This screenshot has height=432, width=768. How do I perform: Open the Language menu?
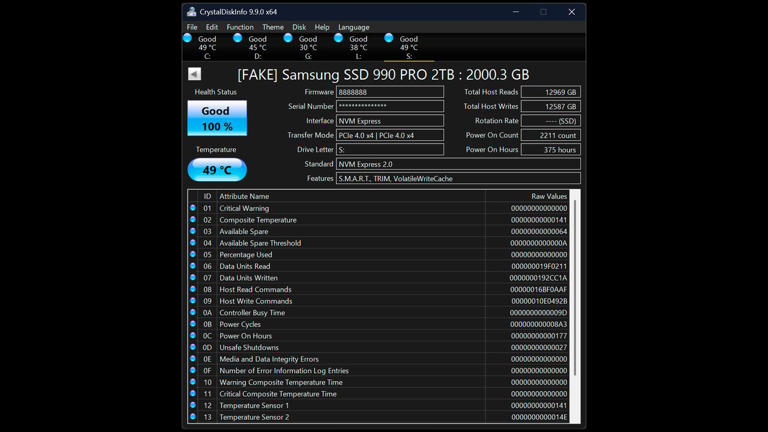(354, 27)
